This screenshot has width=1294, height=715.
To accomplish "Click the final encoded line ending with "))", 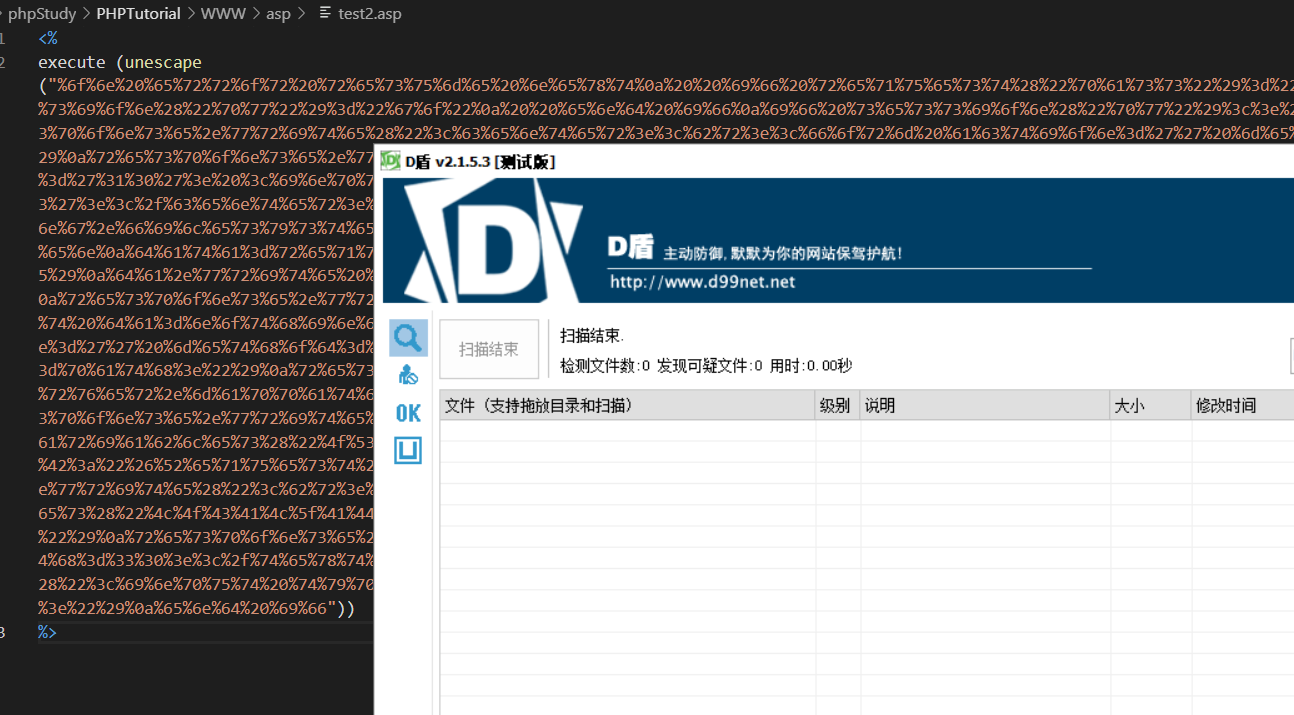I will tap(197, 608).
